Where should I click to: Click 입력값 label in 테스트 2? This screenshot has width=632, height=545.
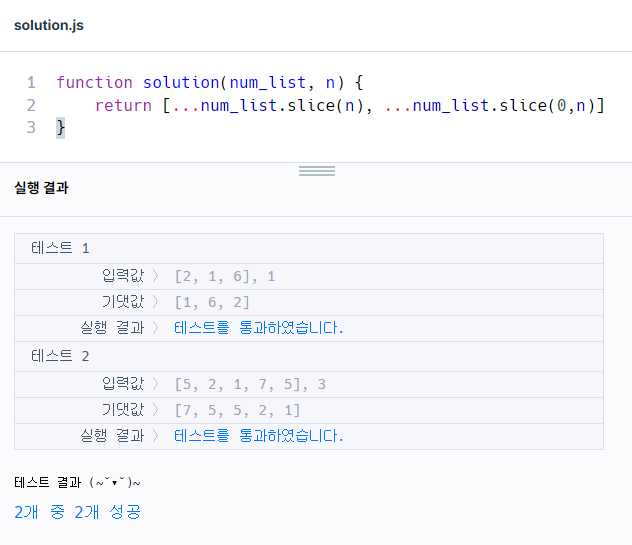123,384
